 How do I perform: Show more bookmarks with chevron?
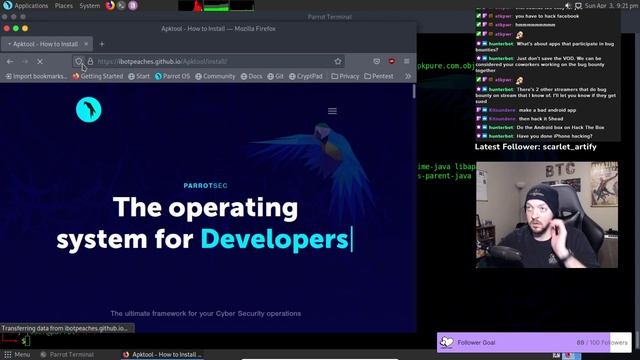[x=408, y=76]
